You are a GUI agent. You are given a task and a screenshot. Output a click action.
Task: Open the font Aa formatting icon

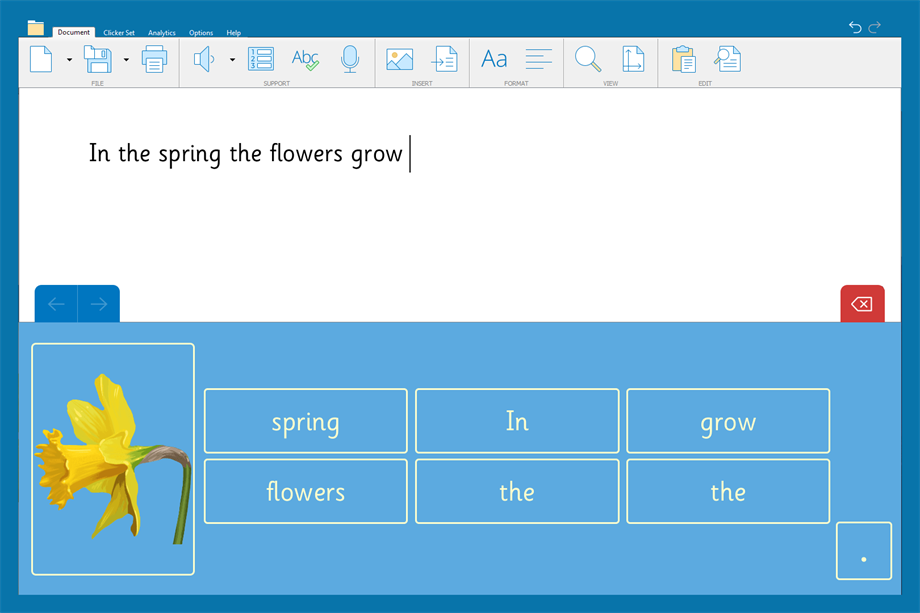pyautogui.click(x=494, y=60)
